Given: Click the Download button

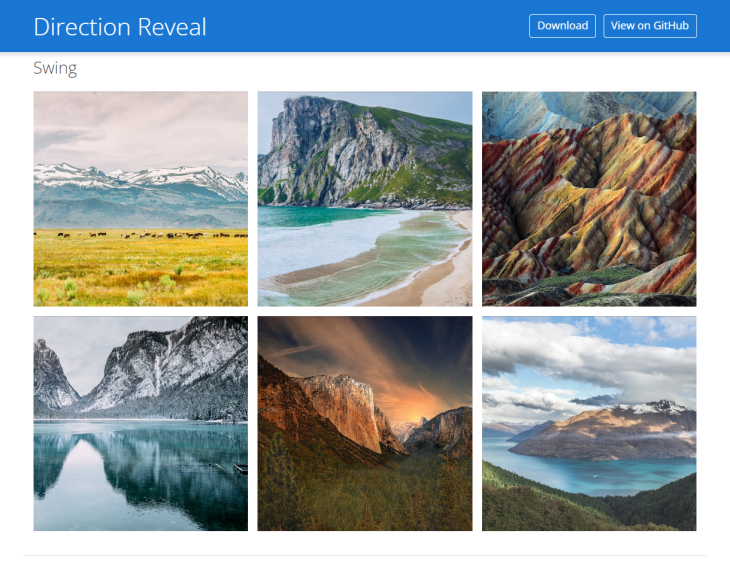Looking at the screenshot, I should (562, 26).
